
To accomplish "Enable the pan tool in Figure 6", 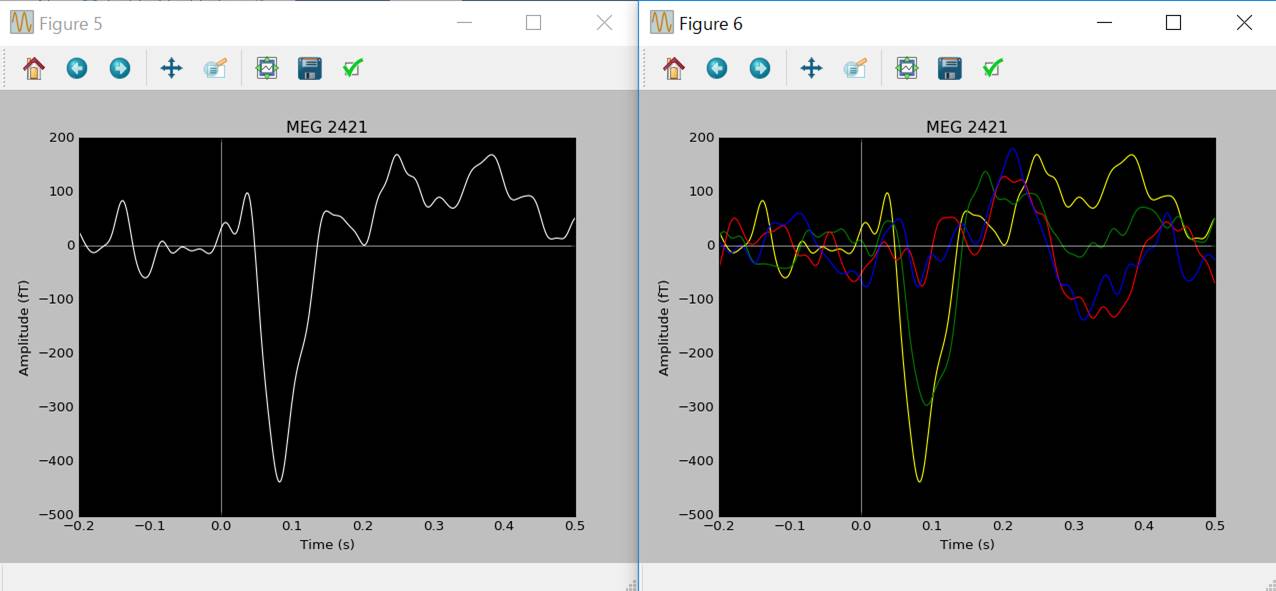I will [811, 68].
